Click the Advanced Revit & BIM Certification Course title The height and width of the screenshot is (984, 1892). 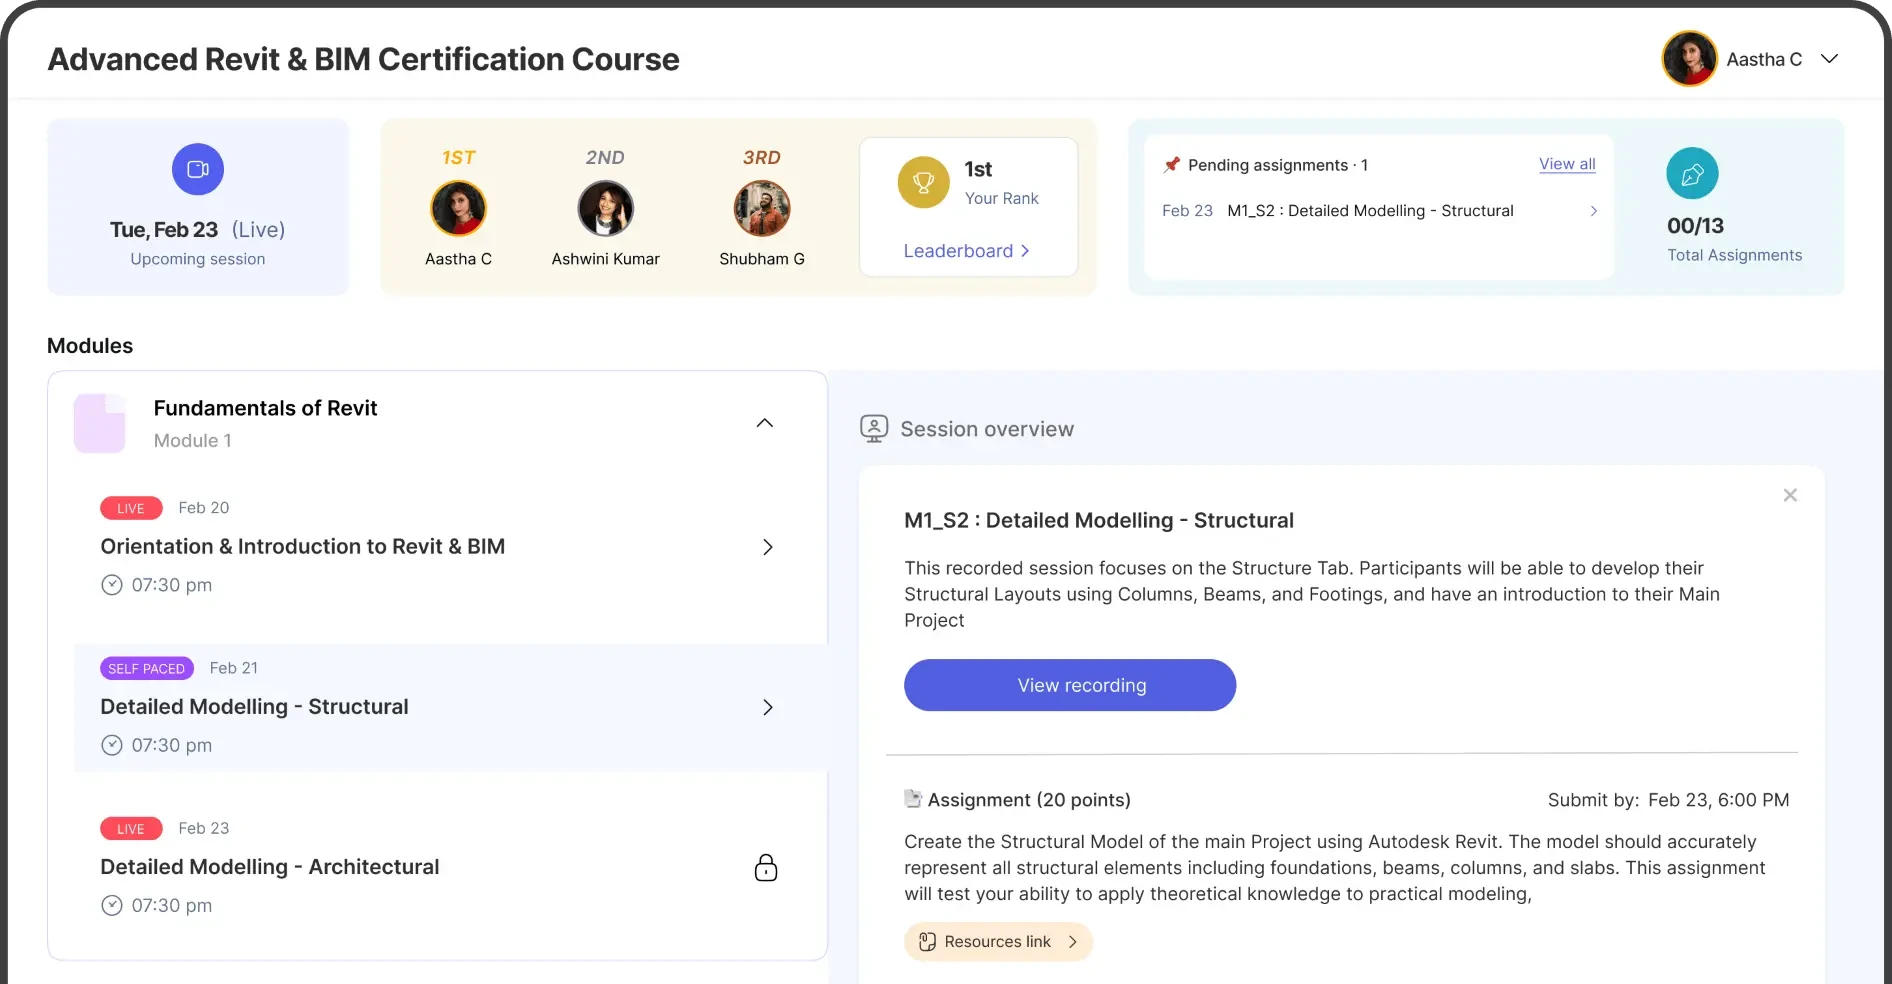click(364, 59)
